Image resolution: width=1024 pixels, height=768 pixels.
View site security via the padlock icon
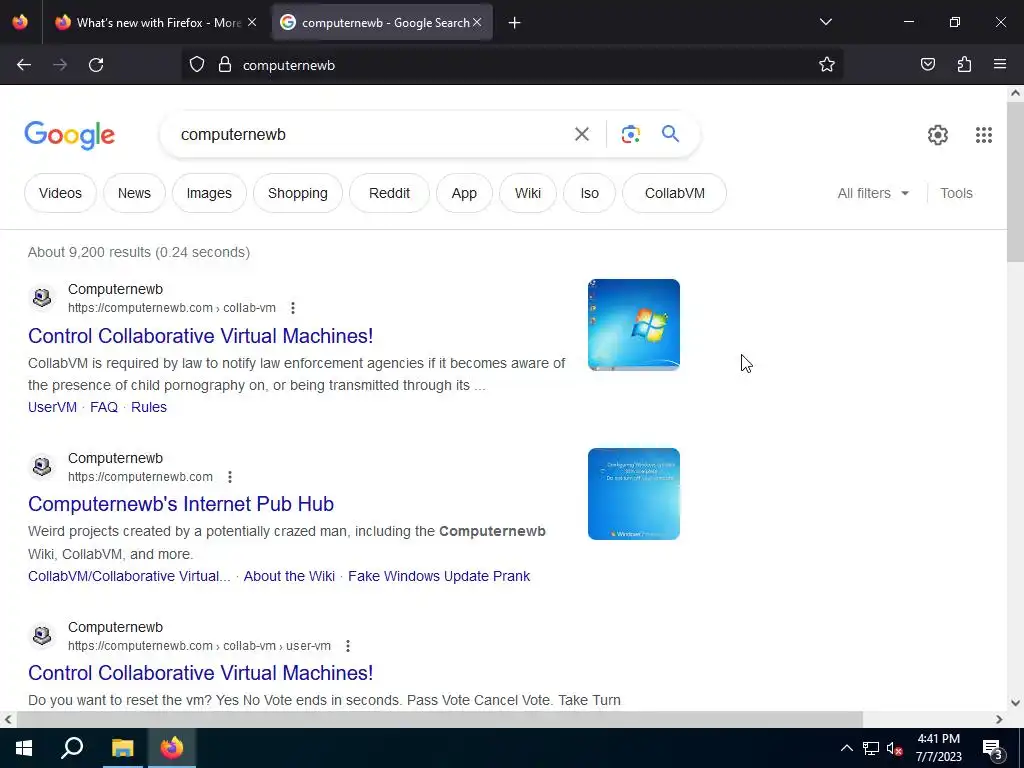tap(225, 65)
